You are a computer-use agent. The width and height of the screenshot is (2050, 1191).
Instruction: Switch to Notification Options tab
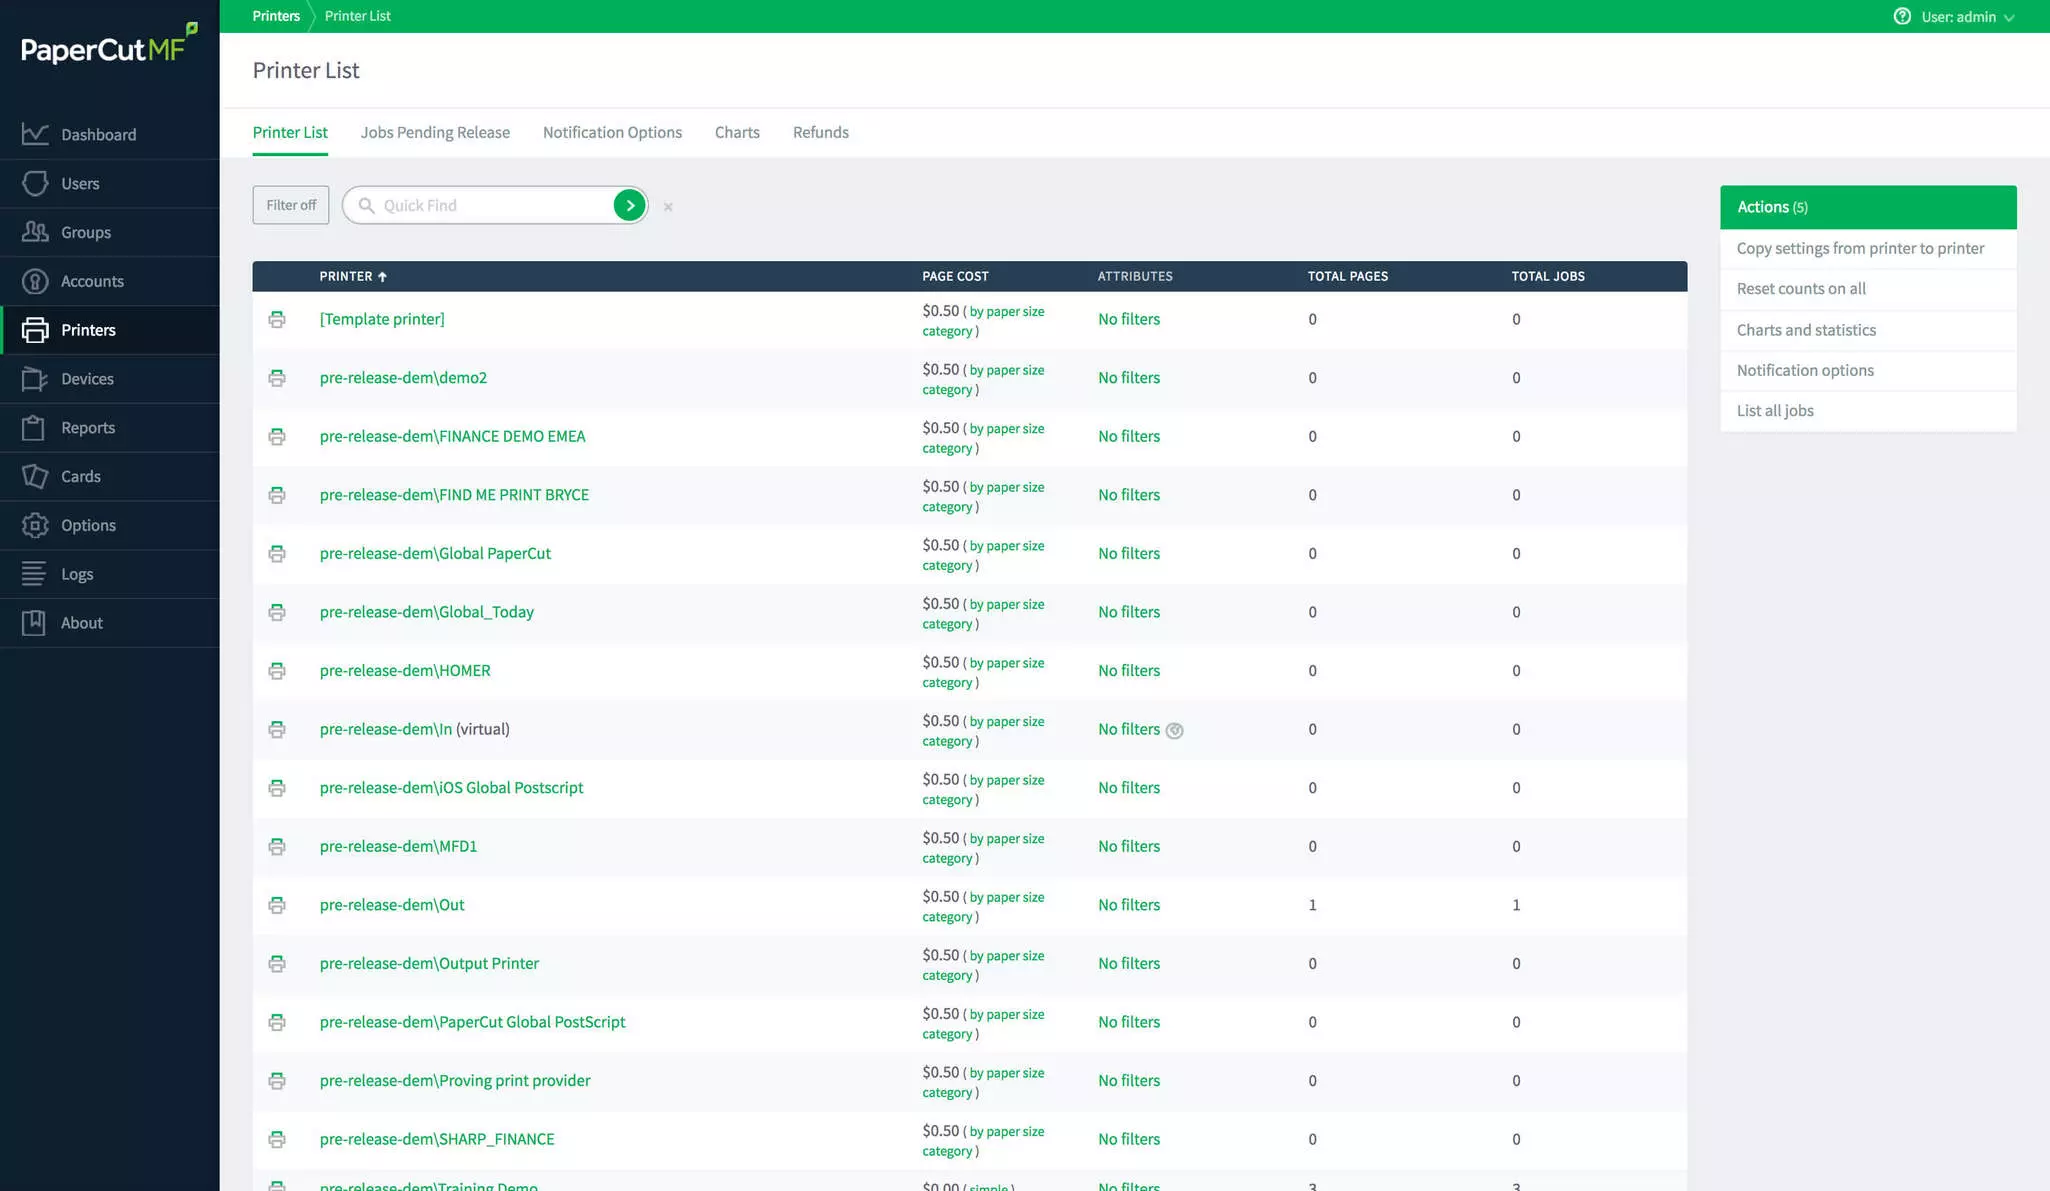[x=612, y=132]
